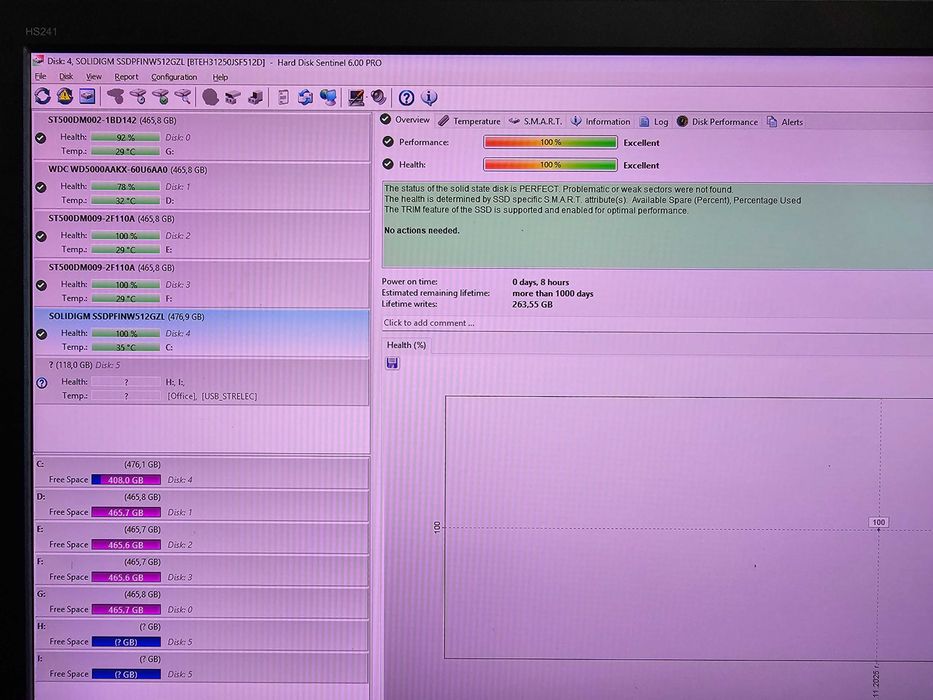
Task: Click the networked monitors globe toolbar icon
Action: tap(328, 97)
